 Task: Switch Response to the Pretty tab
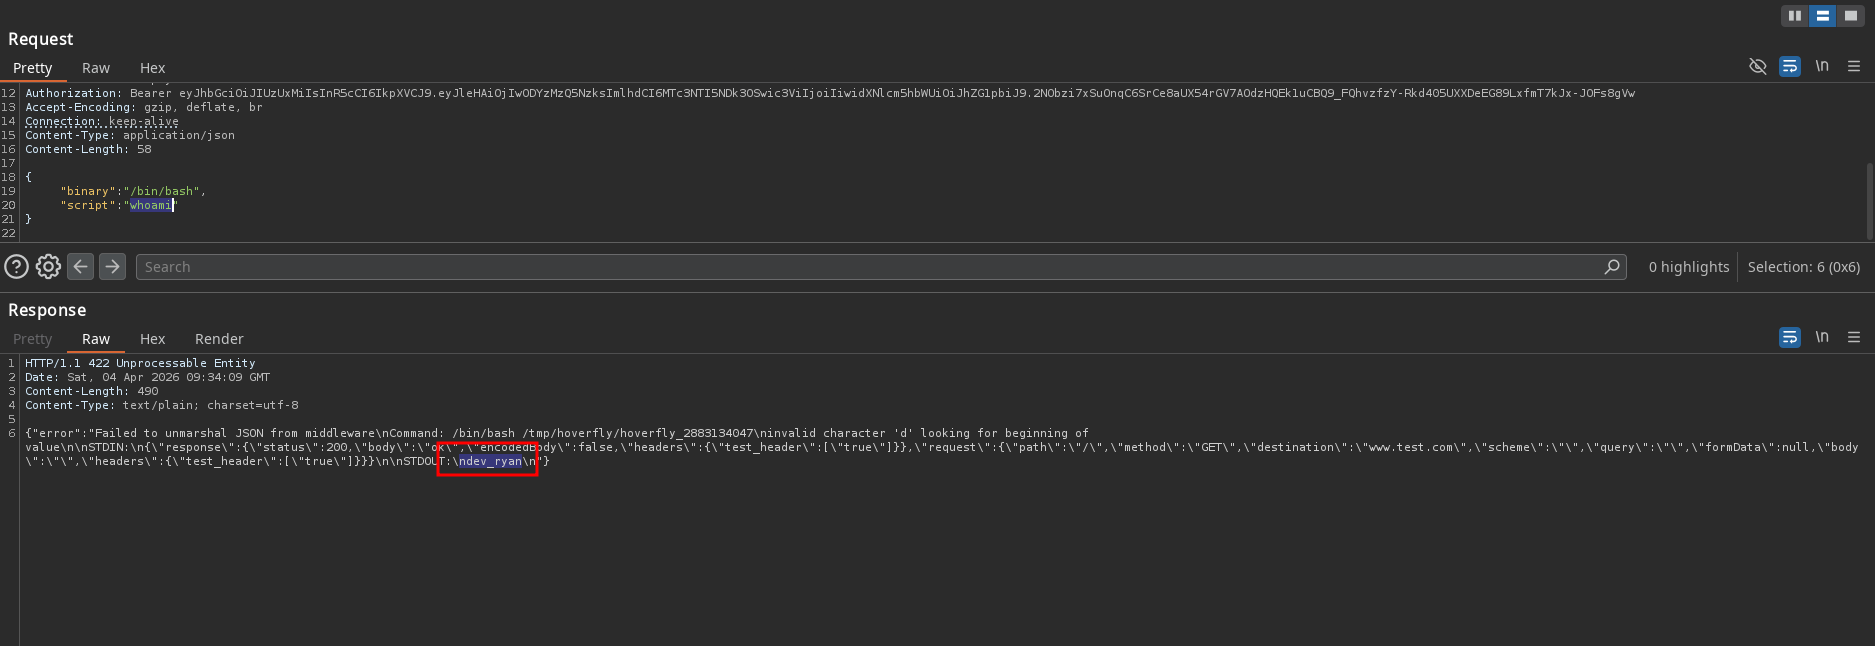coord(32,339)
